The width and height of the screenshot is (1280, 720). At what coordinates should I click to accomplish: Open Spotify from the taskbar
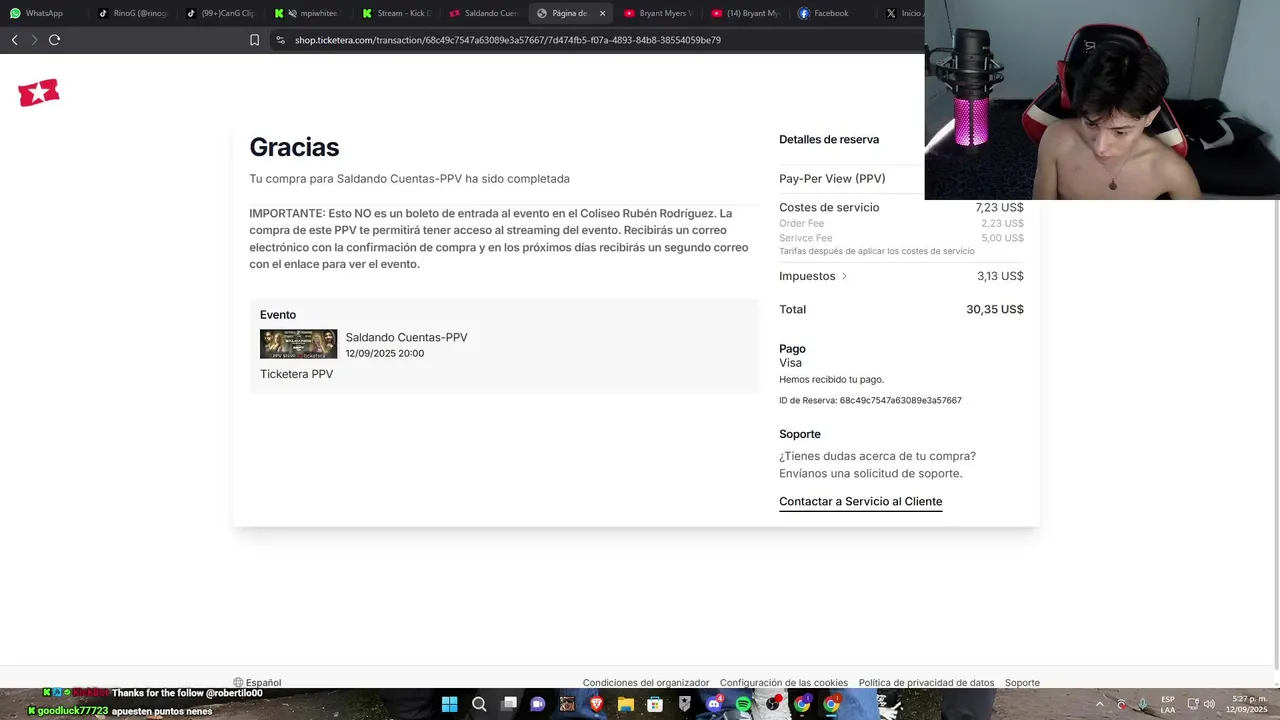pos(743,704)
